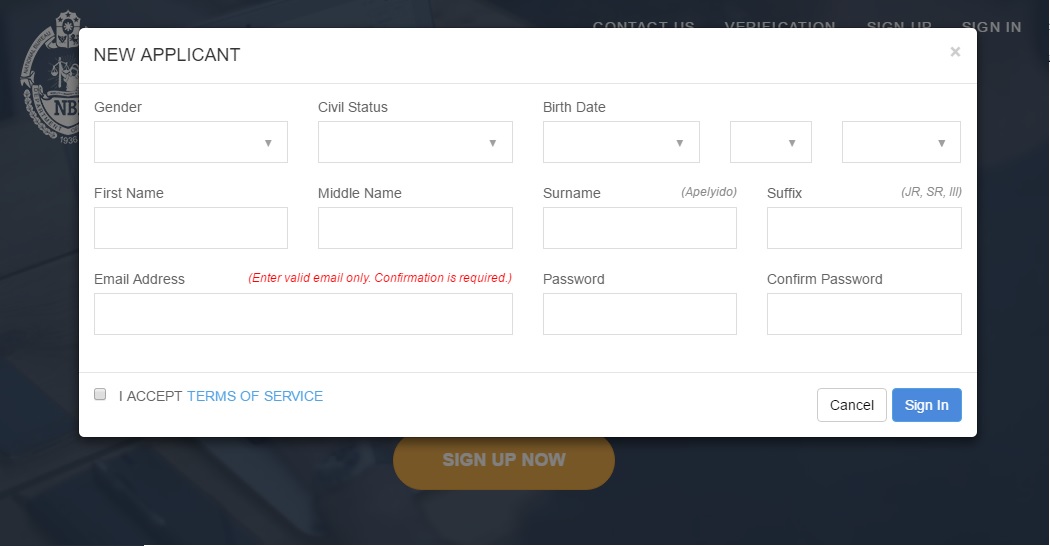Open the Sign In menu item
Image resolution: width=1050 pixels, height=546 pixels.
coord(991,27)
